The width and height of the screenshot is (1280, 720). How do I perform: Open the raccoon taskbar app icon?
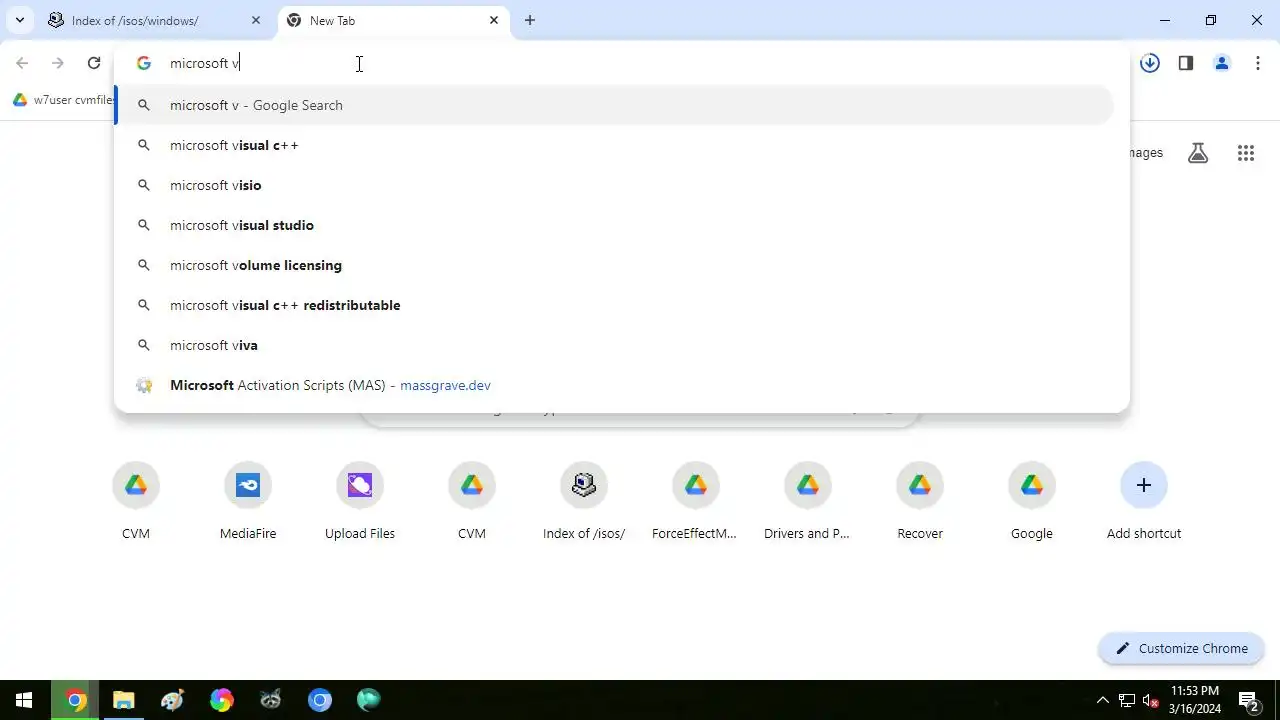point(271,700)
